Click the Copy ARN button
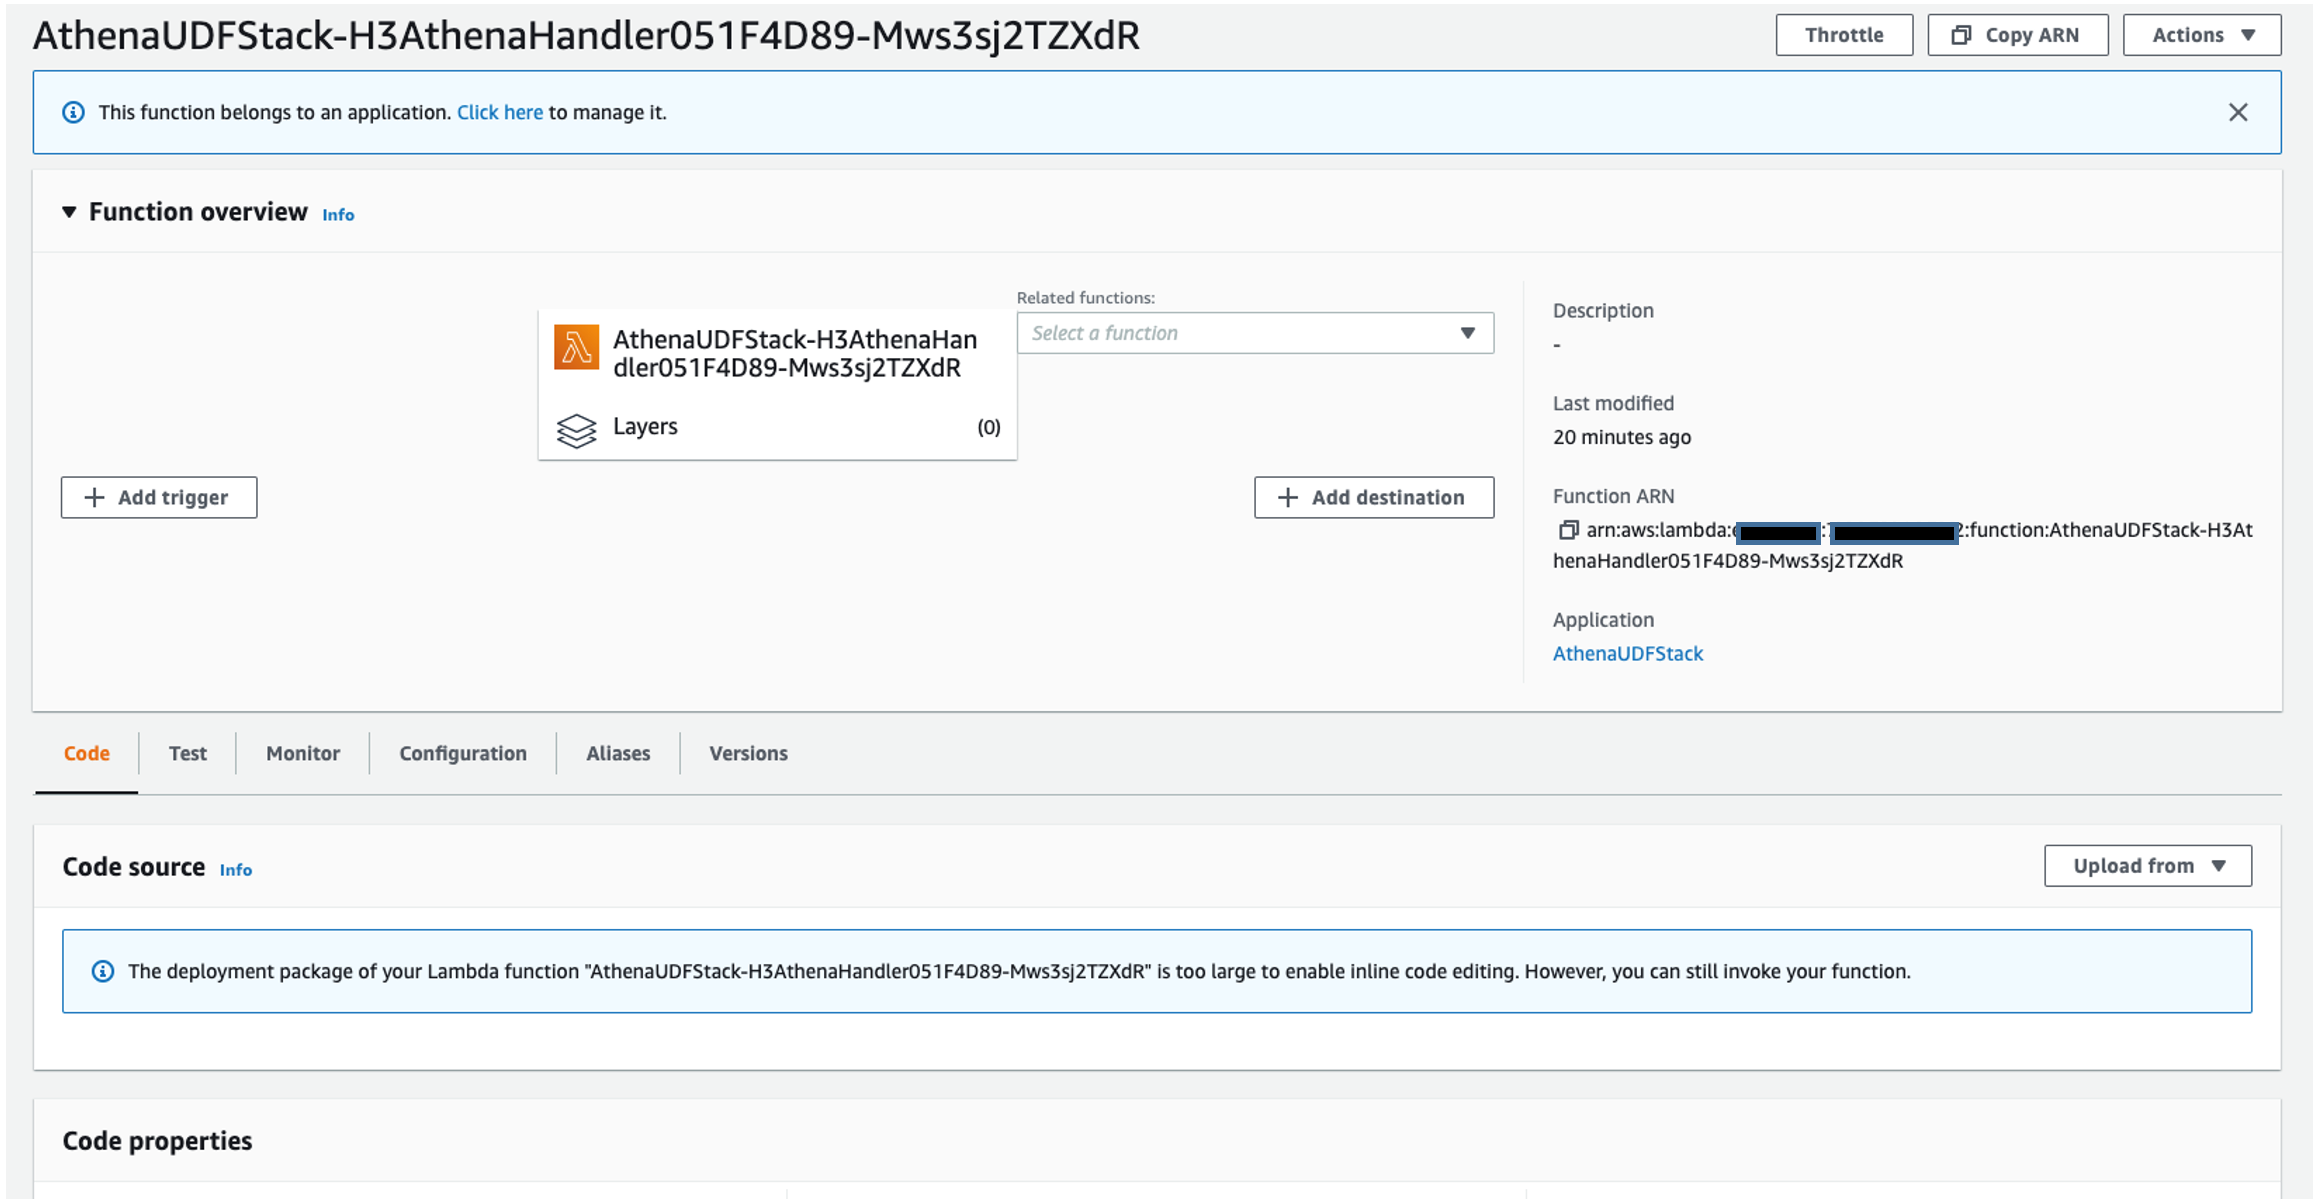 coord(2017,35)
